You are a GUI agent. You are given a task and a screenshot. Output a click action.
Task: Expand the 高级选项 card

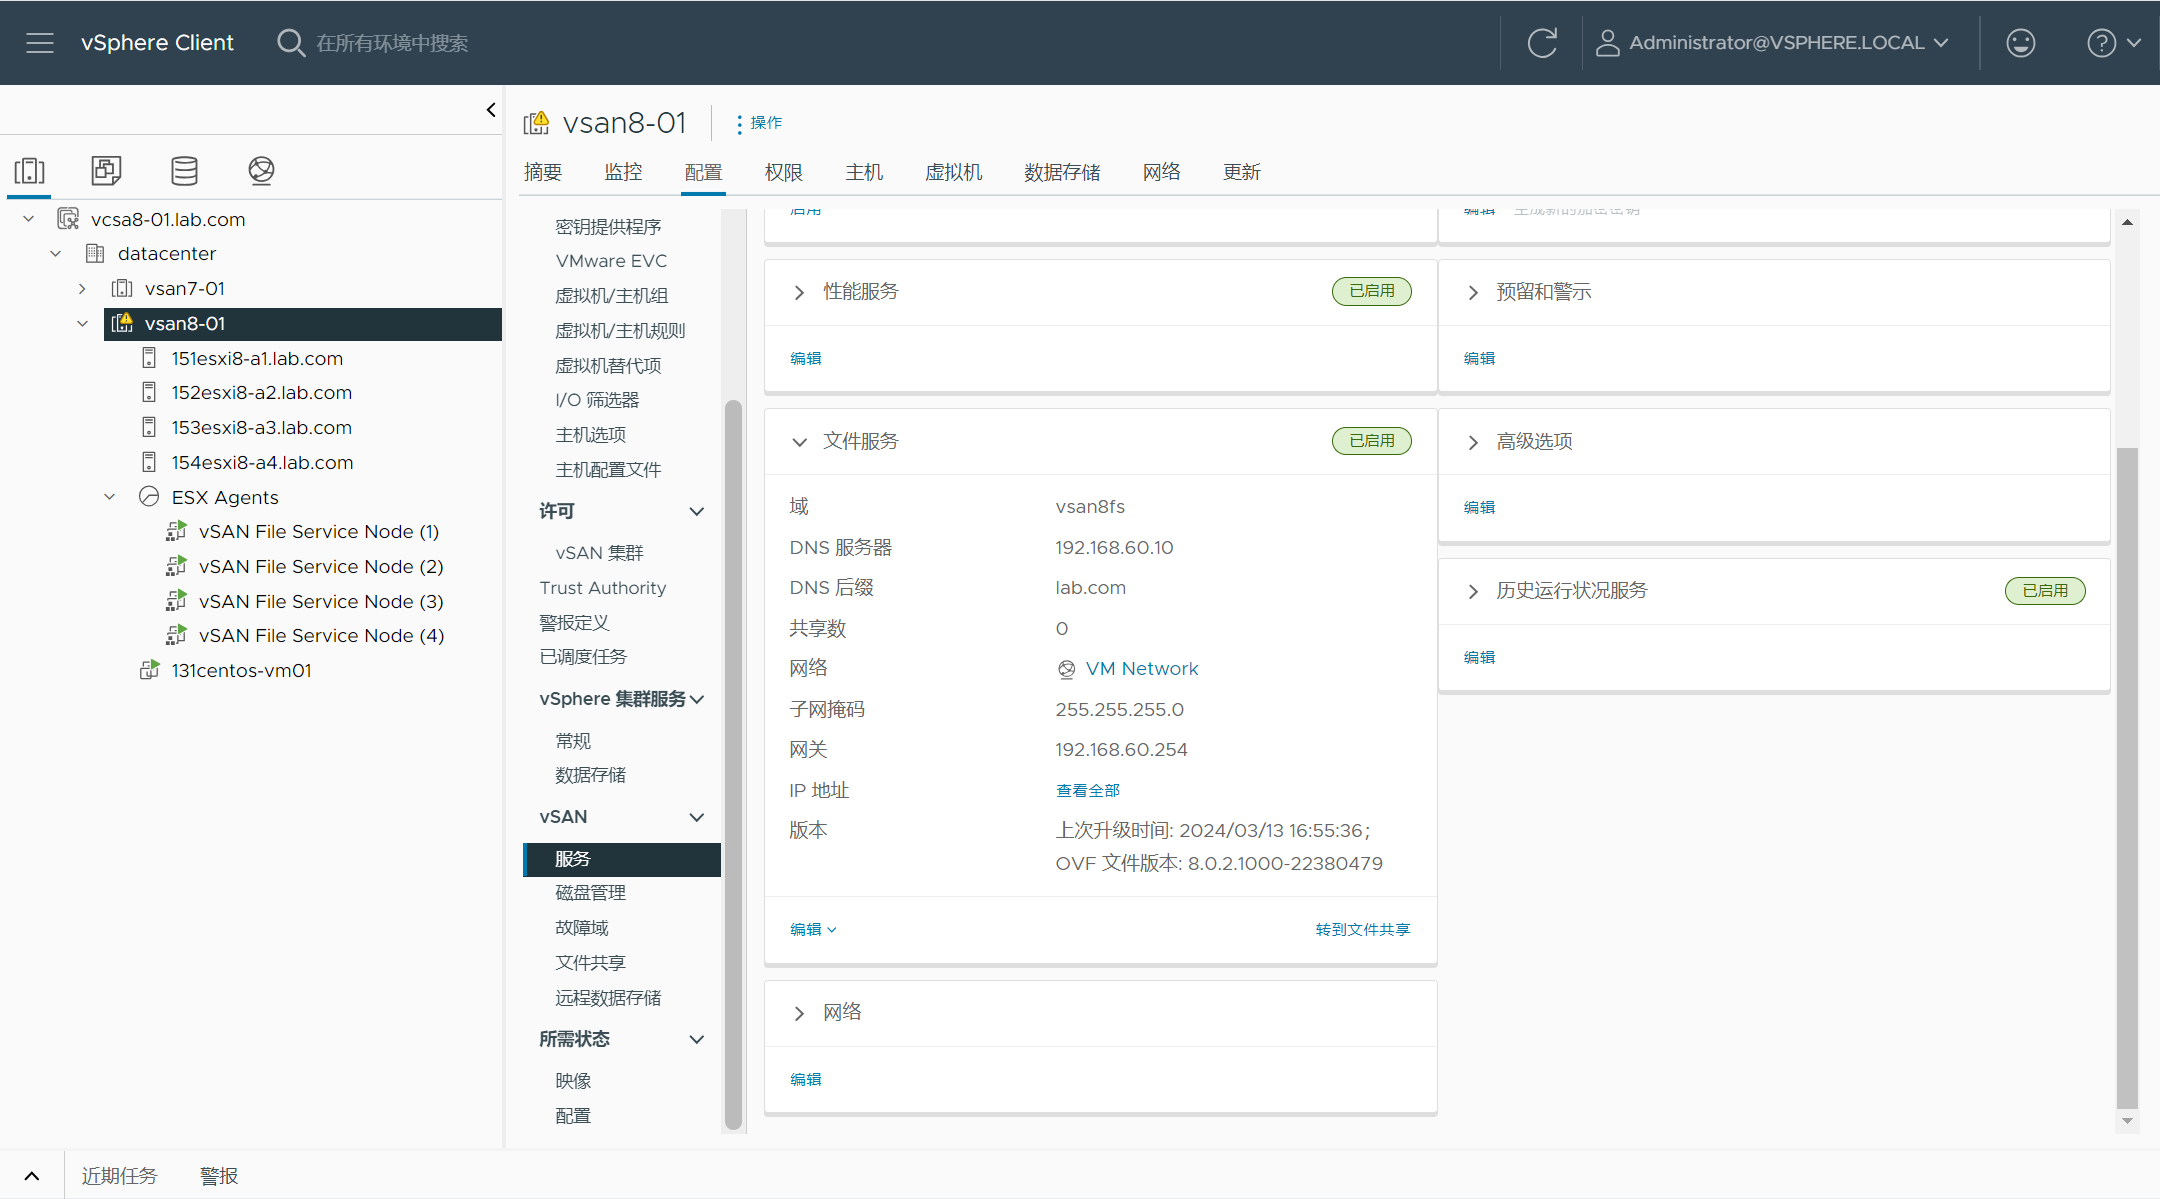pyautogui.click(x=1473, y=442)
